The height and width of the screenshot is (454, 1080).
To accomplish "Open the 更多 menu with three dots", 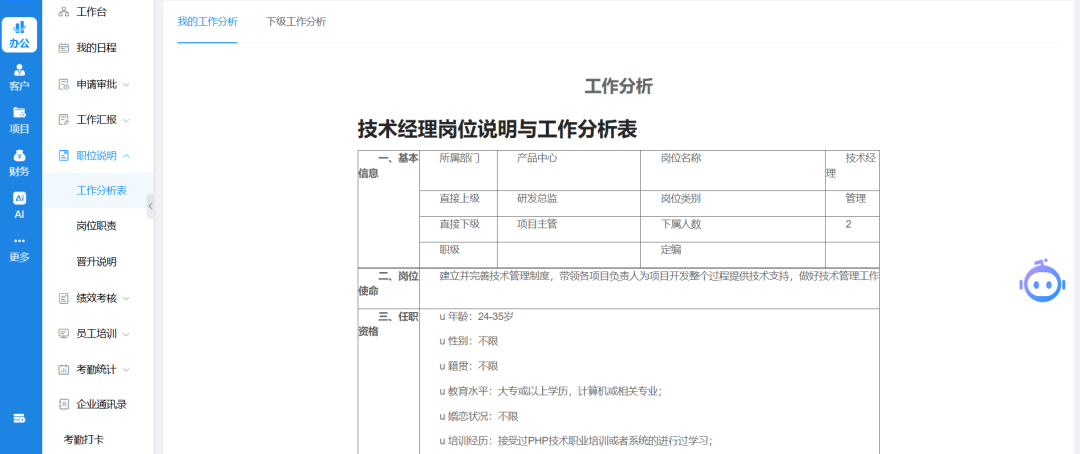I will (19, 249).
